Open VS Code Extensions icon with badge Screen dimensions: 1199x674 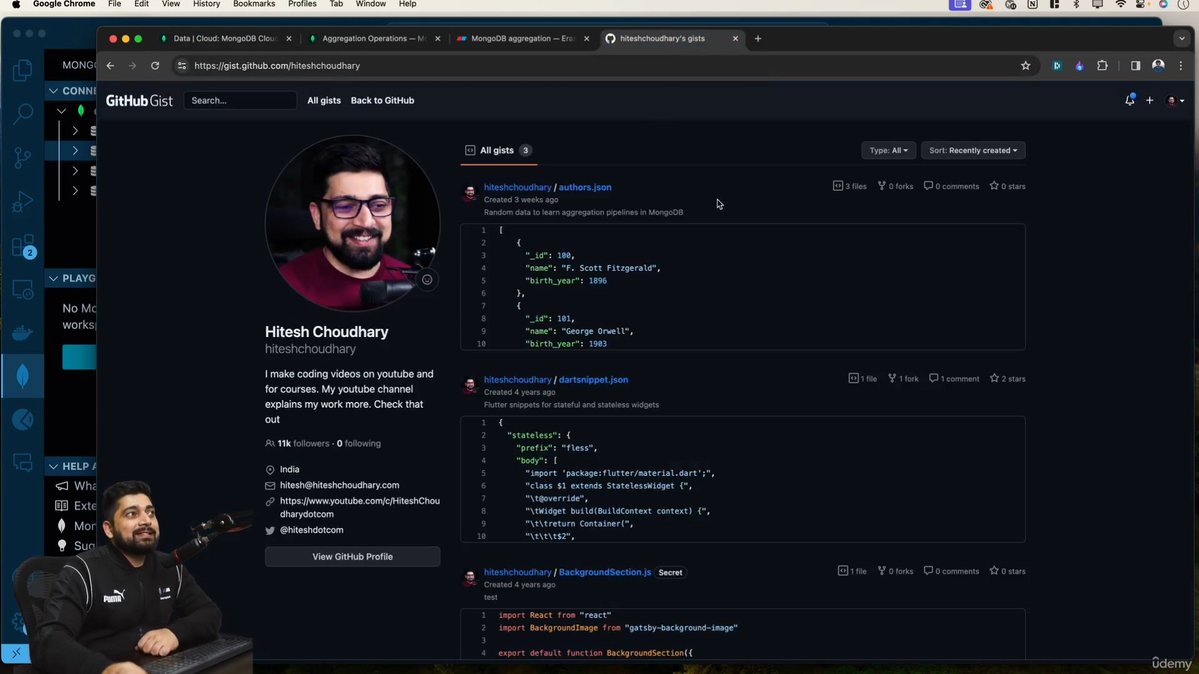tap(23, 246)
